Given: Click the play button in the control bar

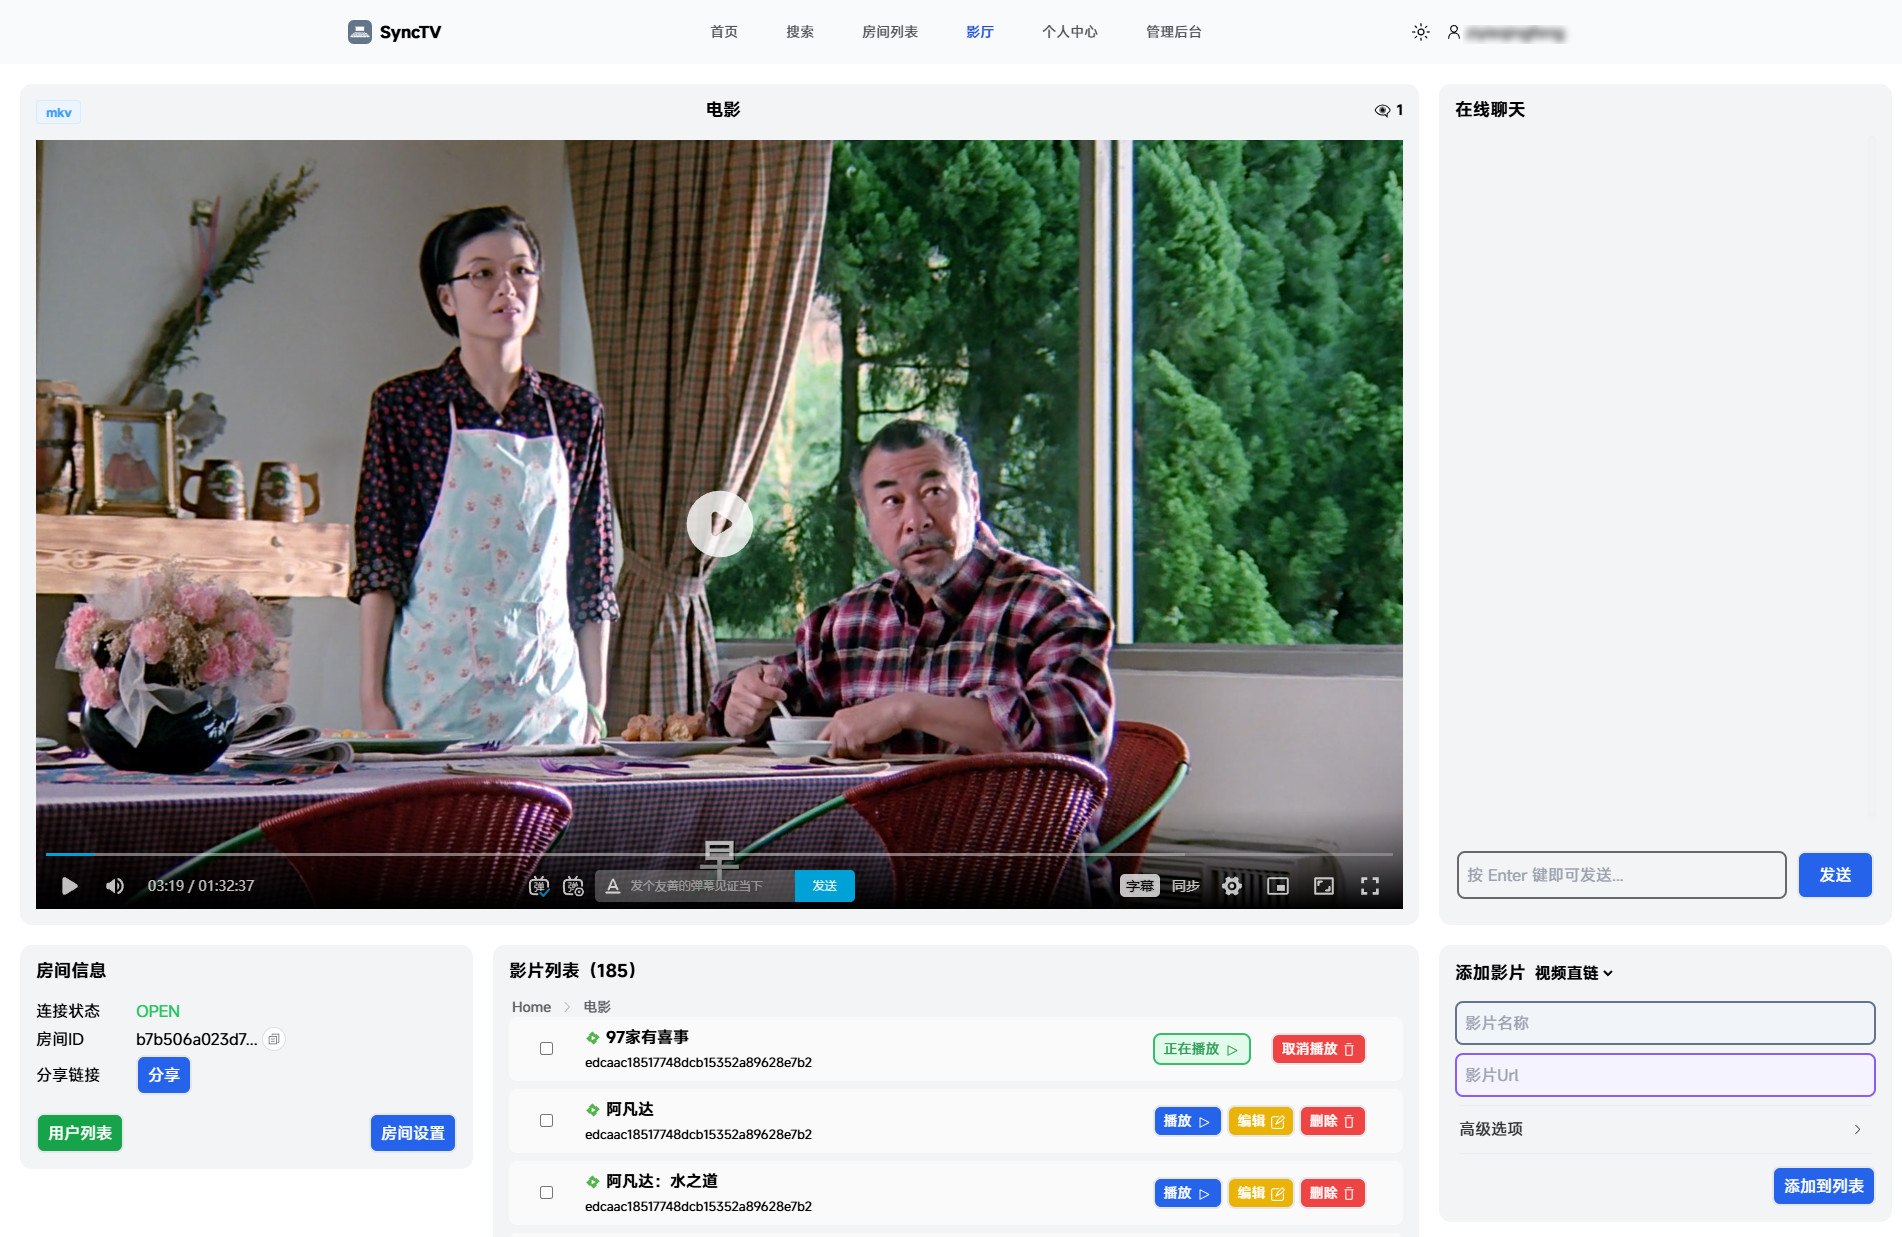Looking at the screenshot, I should click(x=69, y=886).
